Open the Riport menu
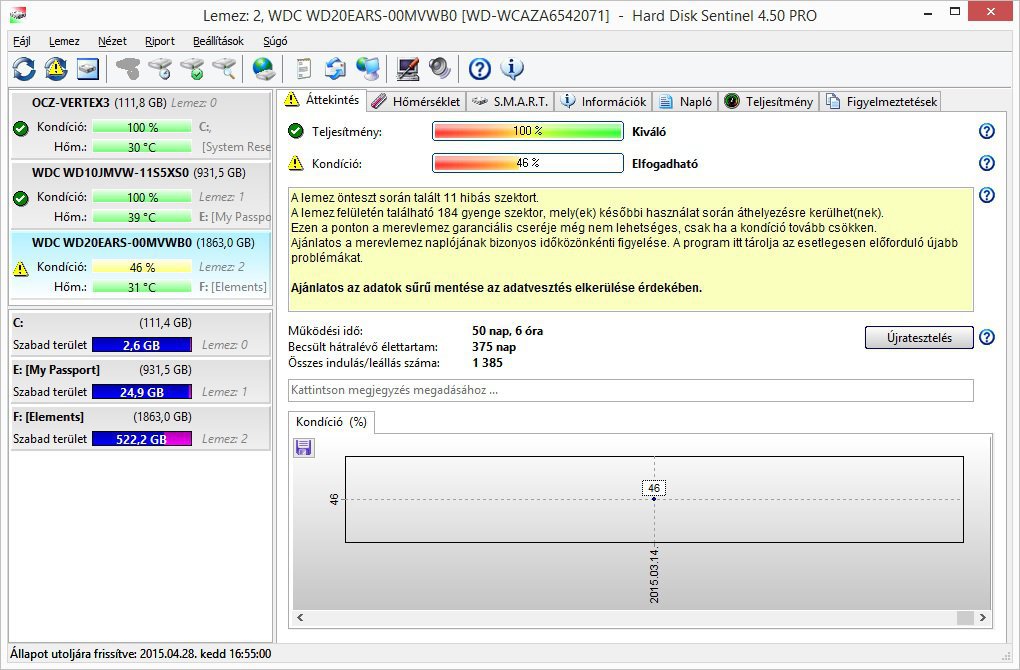Screen dimensions: 1020x670 pos(159,41)
